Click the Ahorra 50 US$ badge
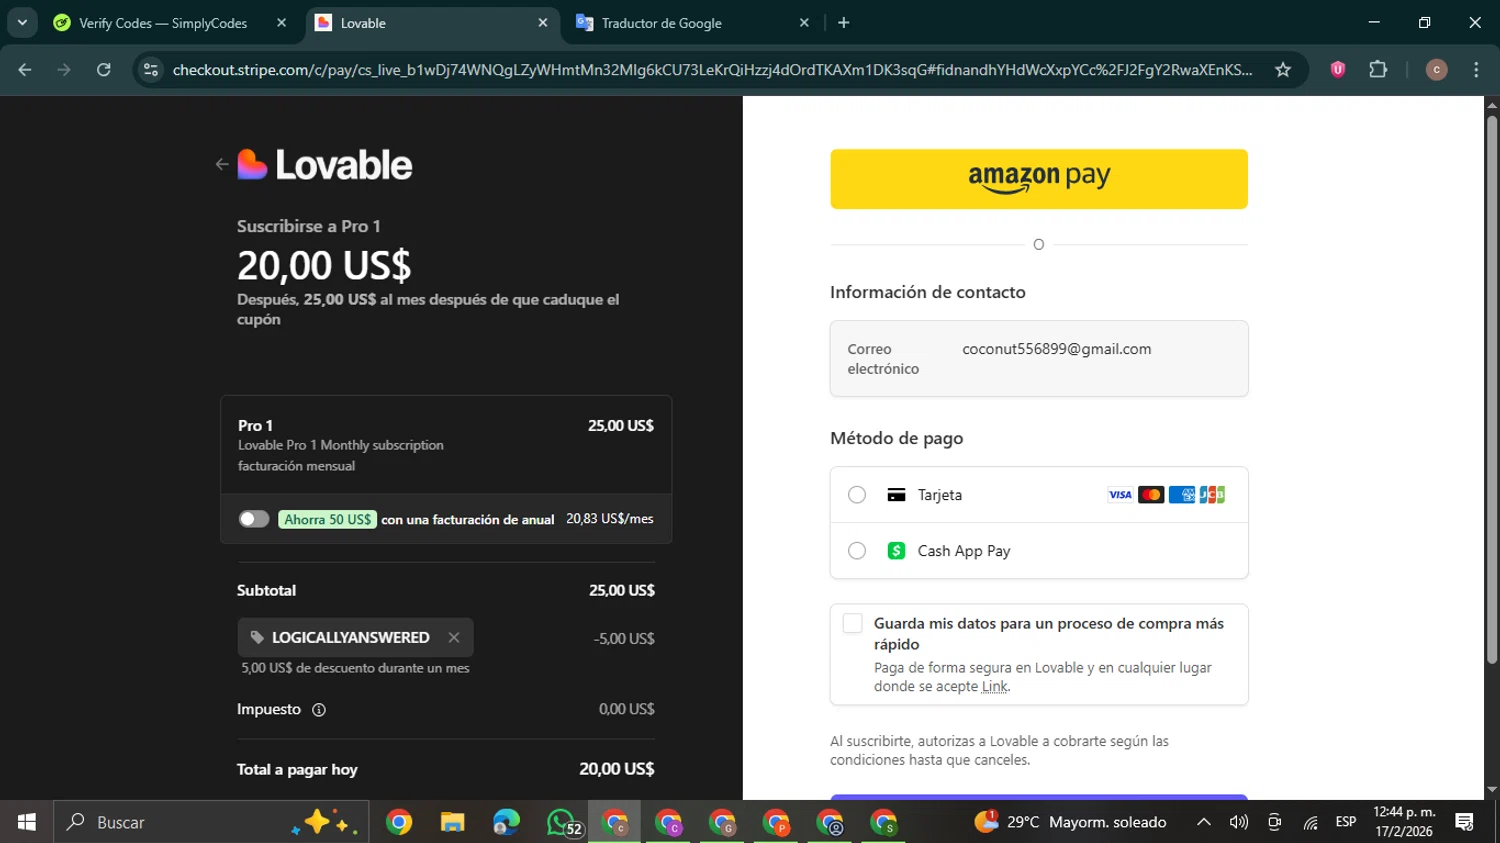This screenshot has height=843, width=1500. 327,520
